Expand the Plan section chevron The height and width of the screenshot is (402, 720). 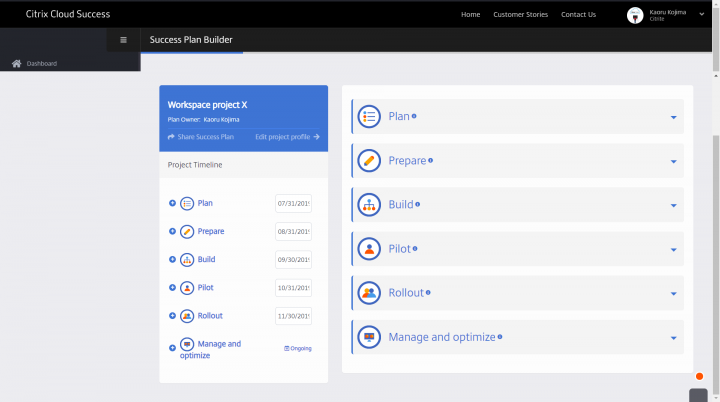tap(674, 117)
